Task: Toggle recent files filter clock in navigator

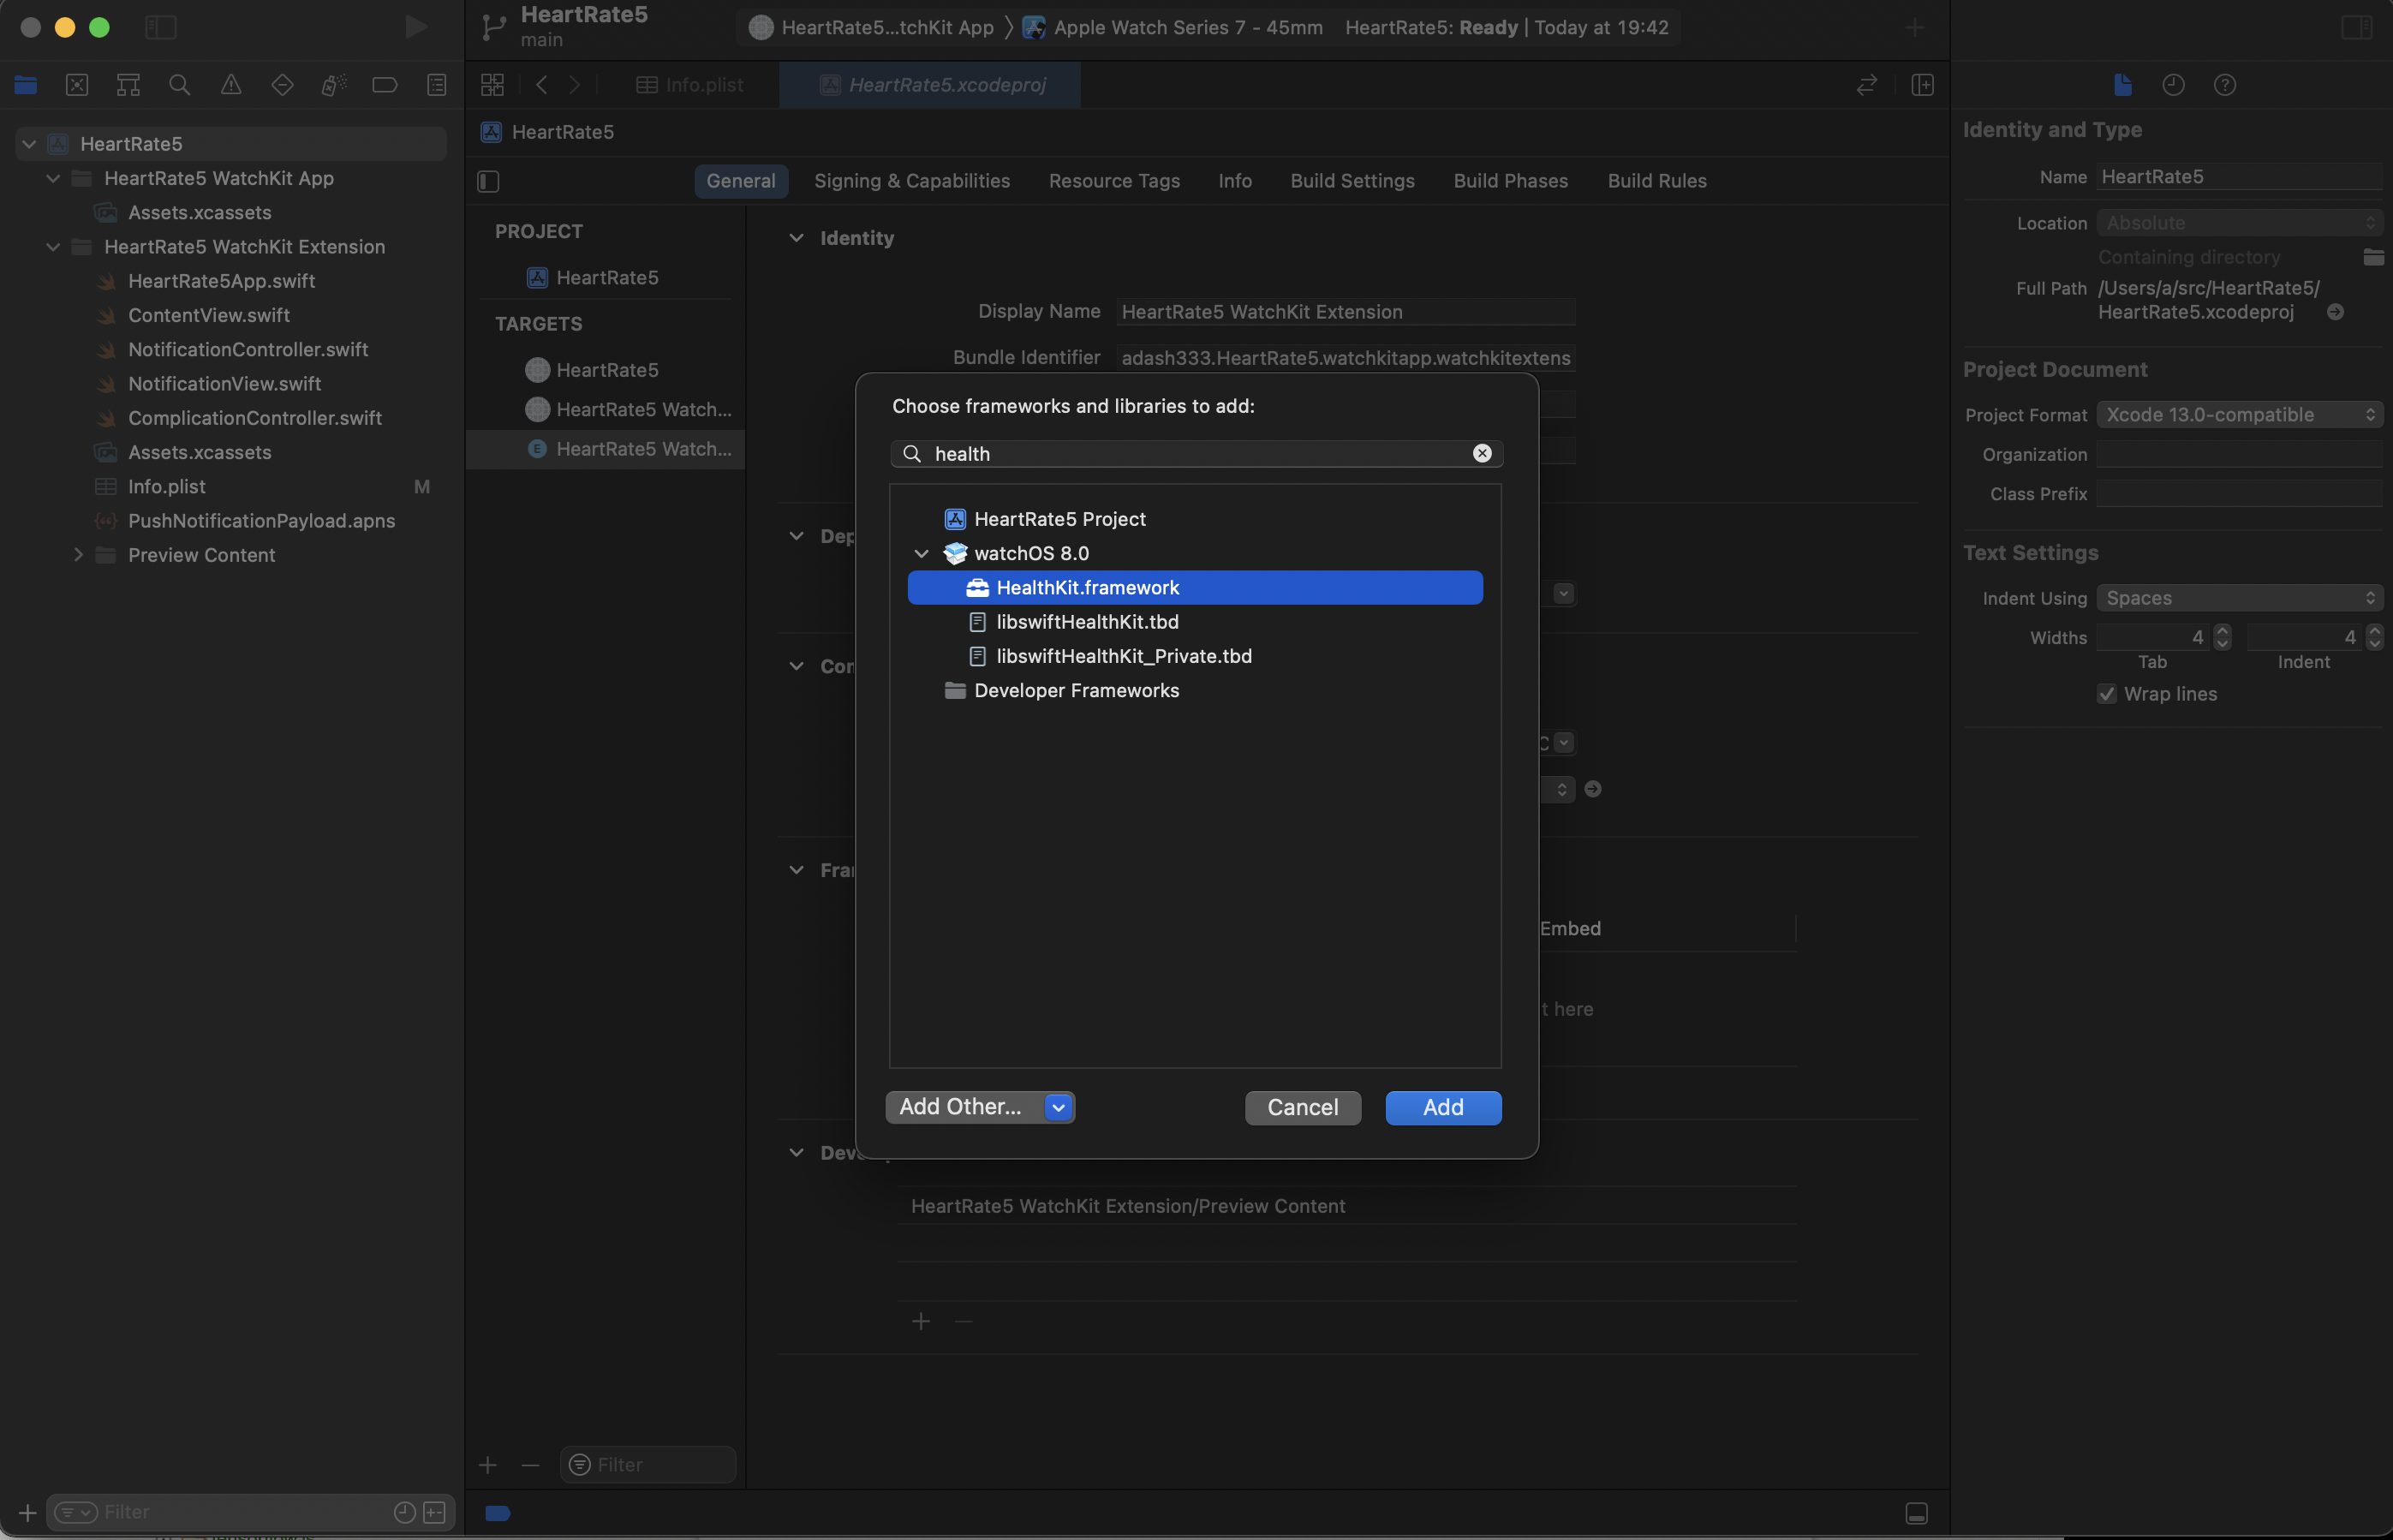Action: click(x=405, y=1512)
